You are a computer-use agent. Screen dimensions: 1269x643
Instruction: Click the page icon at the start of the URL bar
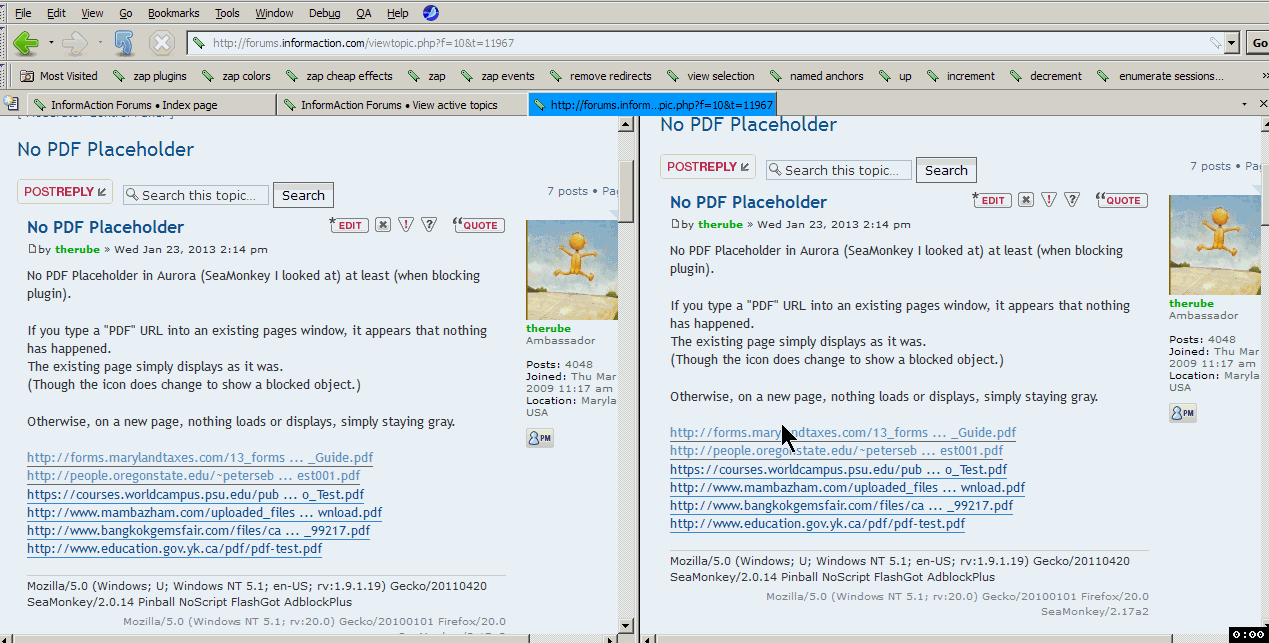pos(199,43)
